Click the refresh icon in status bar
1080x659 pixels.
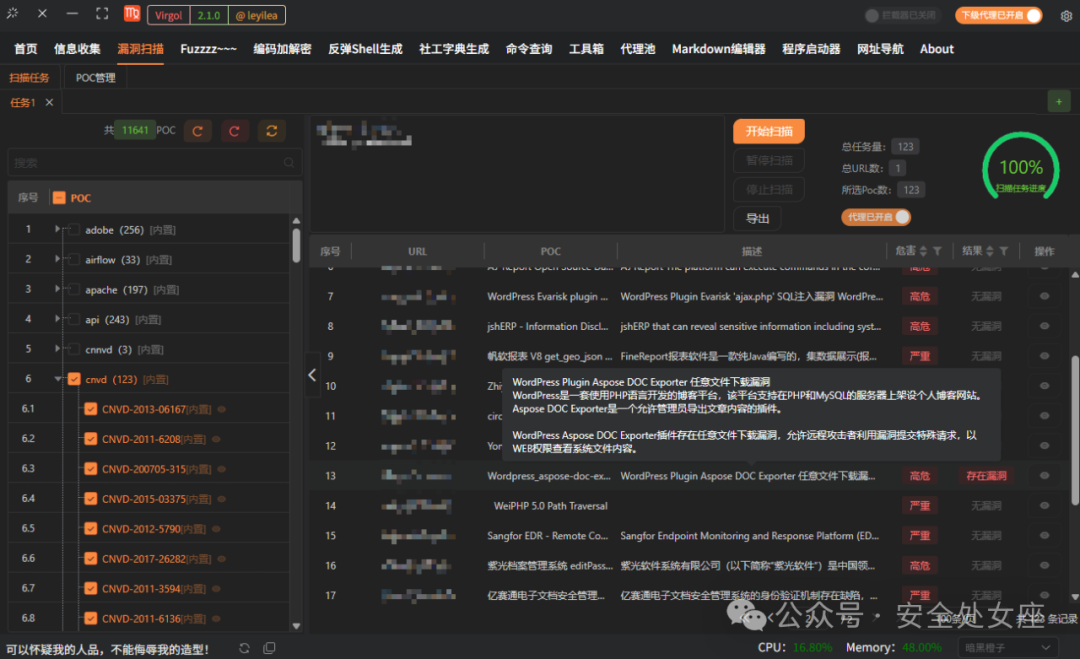pos(245,648)
